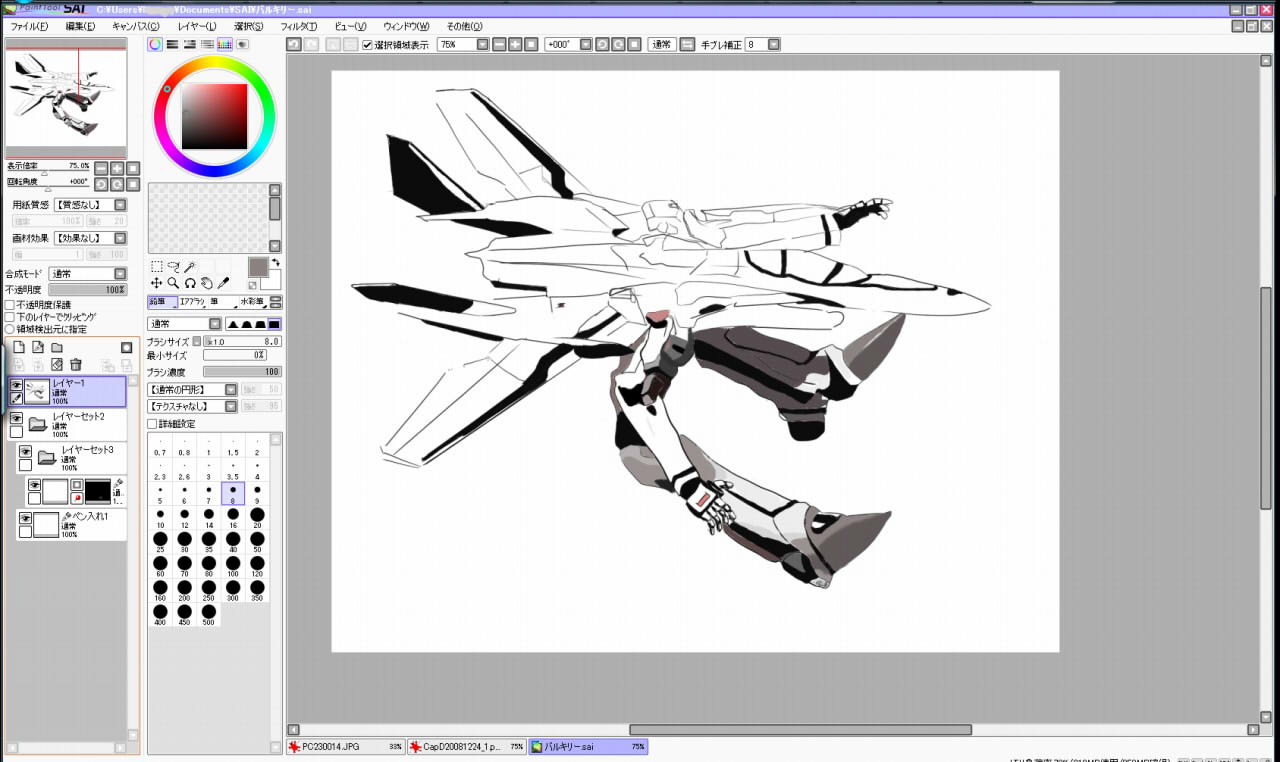This screenshot has height=762, width=1280.
Task: Toggle the HSV slider panel icon
Action: [189, 44]
